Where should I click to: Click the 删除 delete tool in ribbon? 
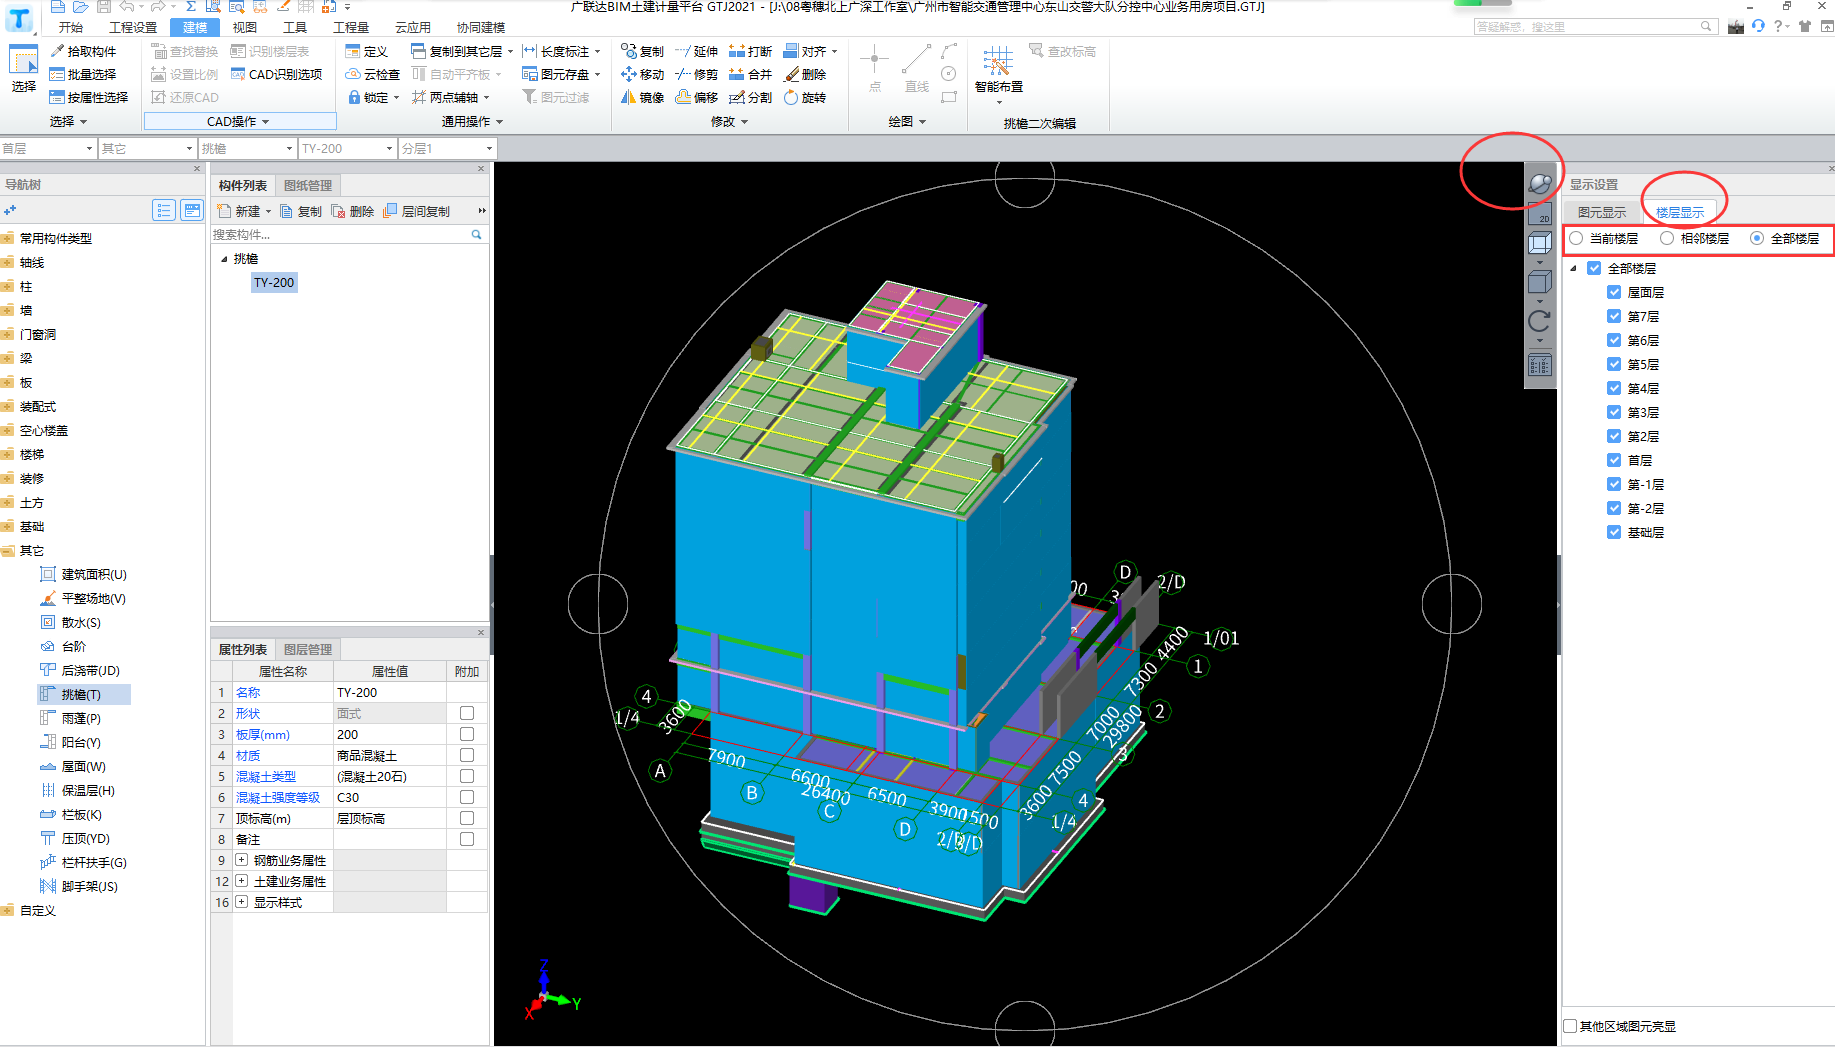[x=805, y=74]
